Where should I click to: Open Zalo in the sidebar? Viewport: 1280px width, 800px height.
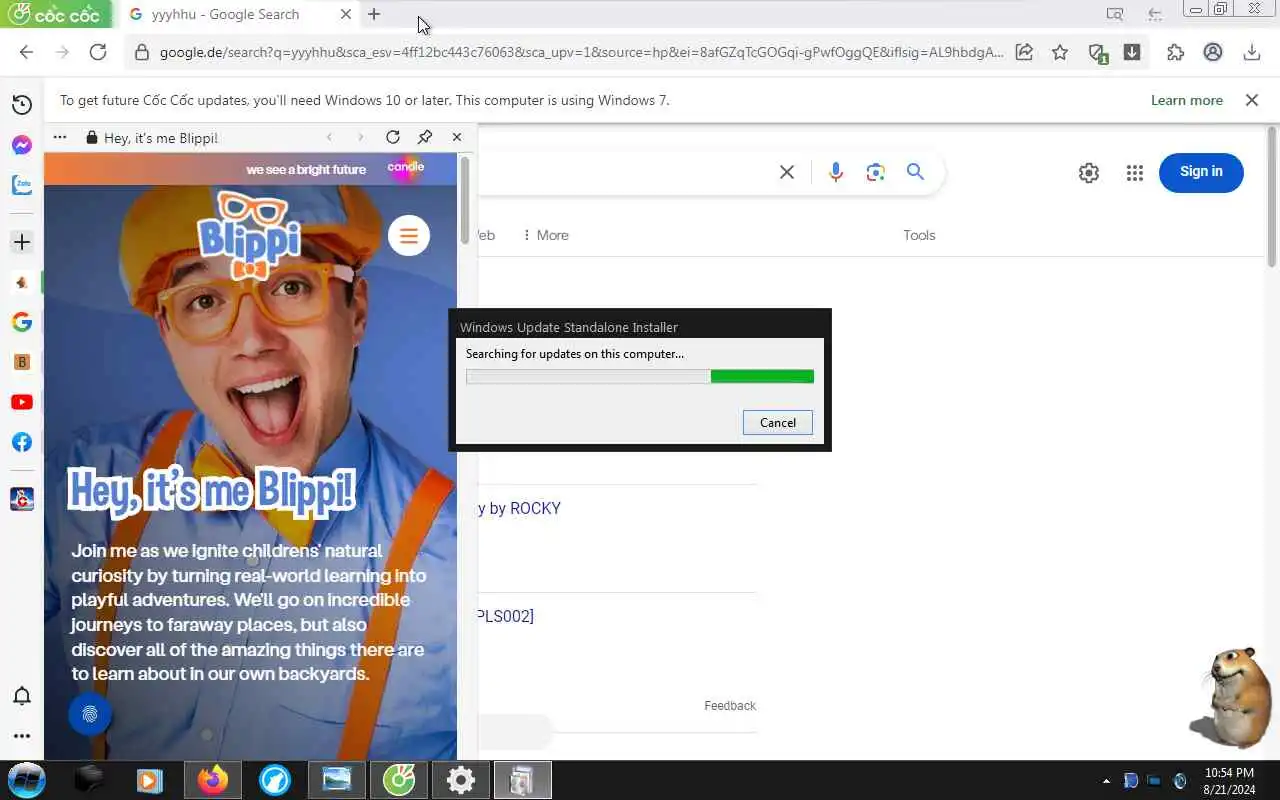click(x=22, y=185)
